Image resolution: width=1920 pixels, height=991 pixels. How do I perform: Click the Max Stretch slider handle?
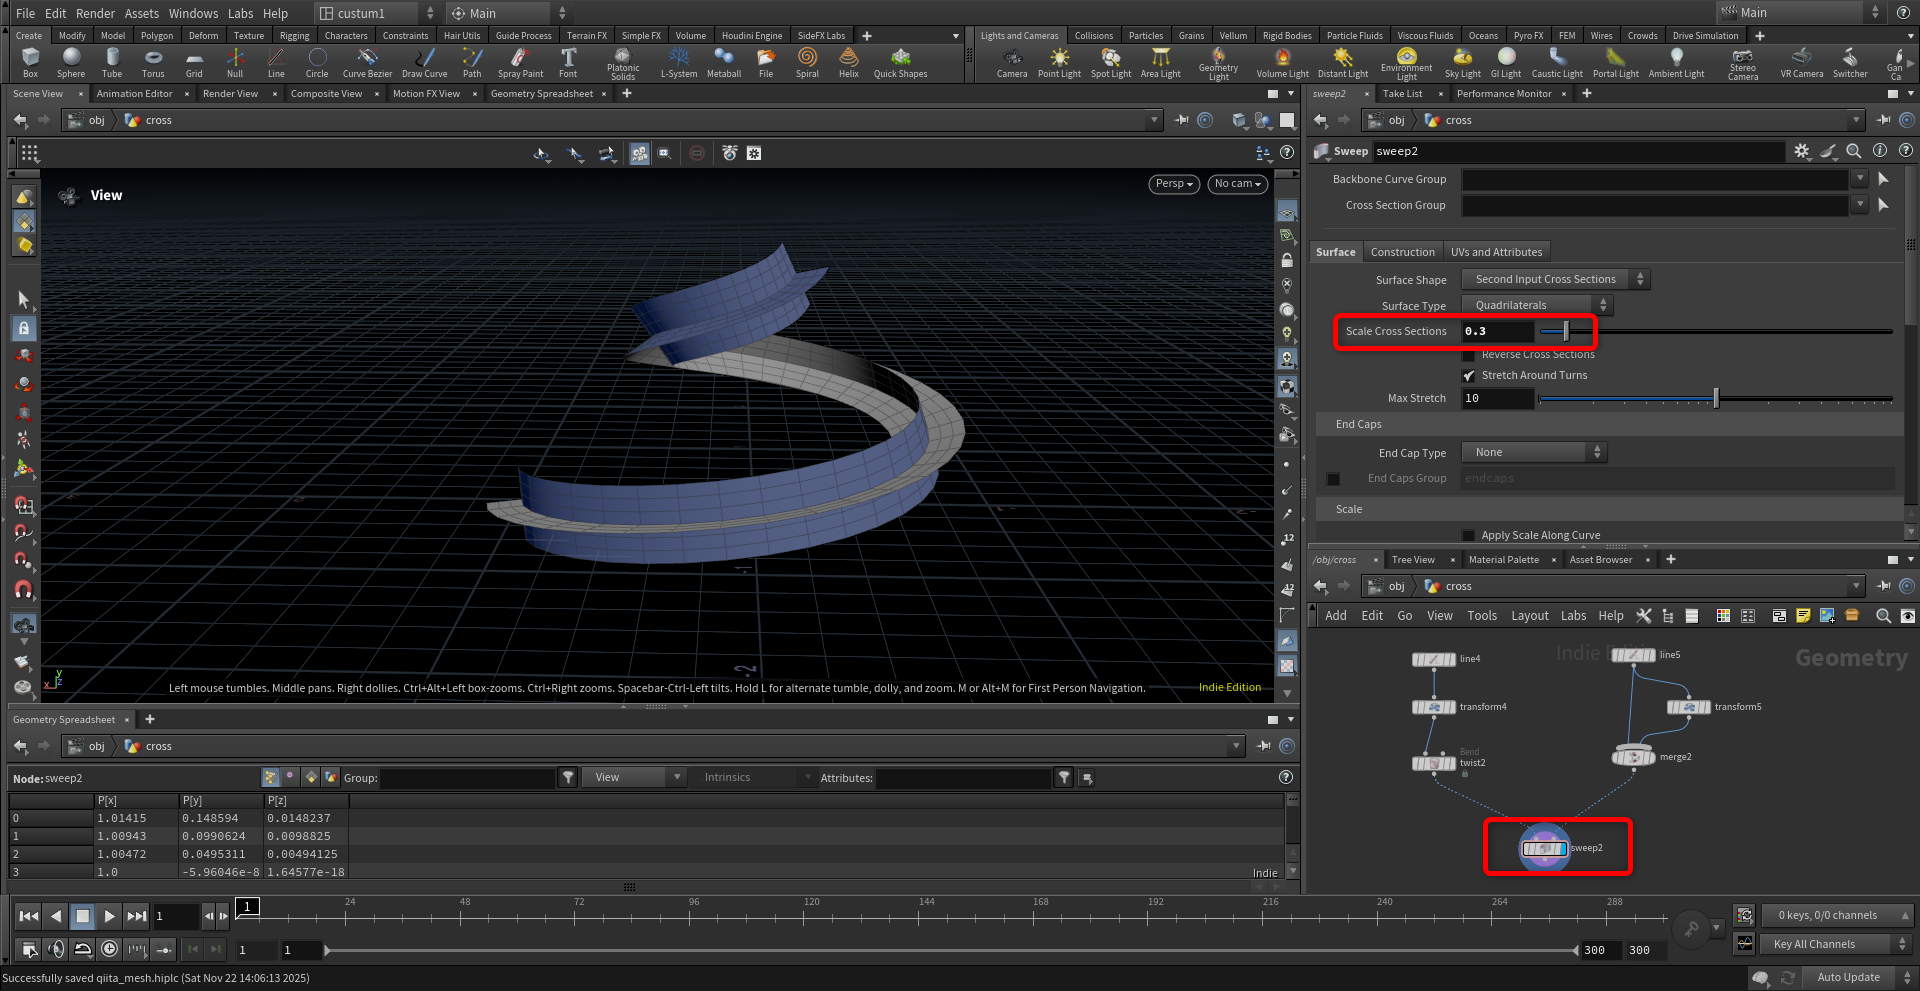coord(1716,399)
